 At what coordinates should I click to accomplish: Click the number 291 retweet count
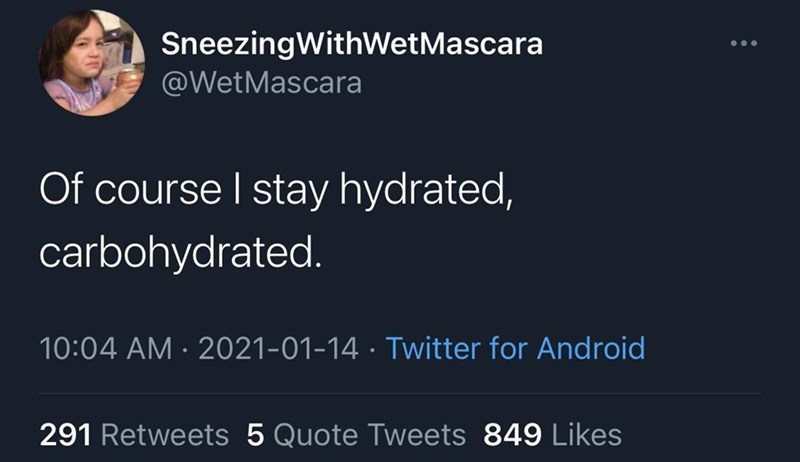click(66, 435)
